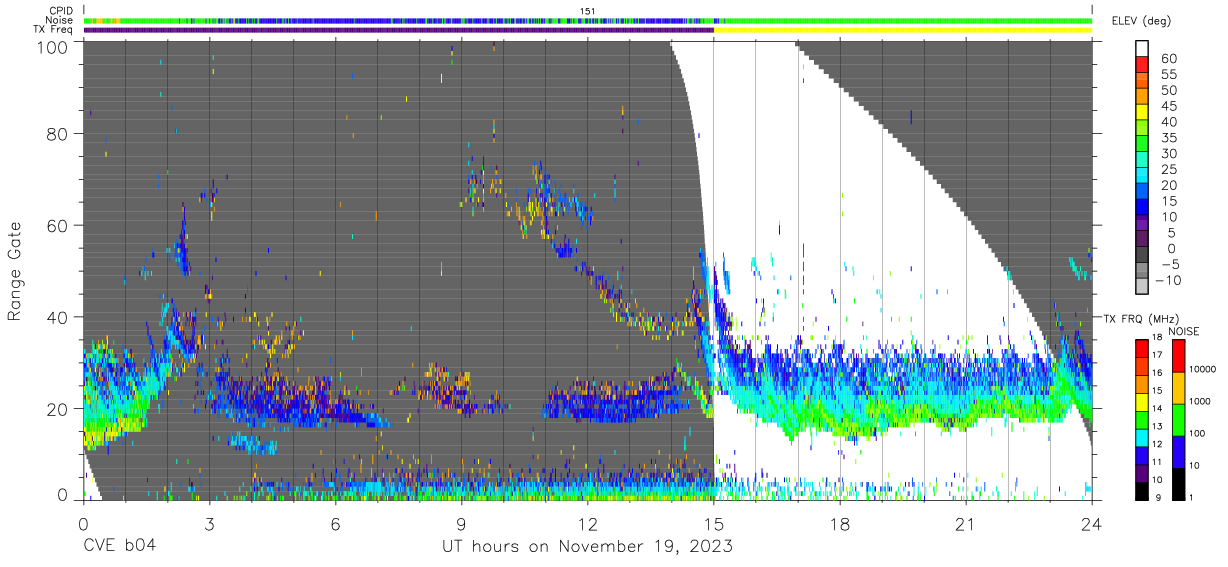Pick the blue 10–15 degree elevation swatch
Viewport: 1228px width, 567px height.
pos(1142,208)
